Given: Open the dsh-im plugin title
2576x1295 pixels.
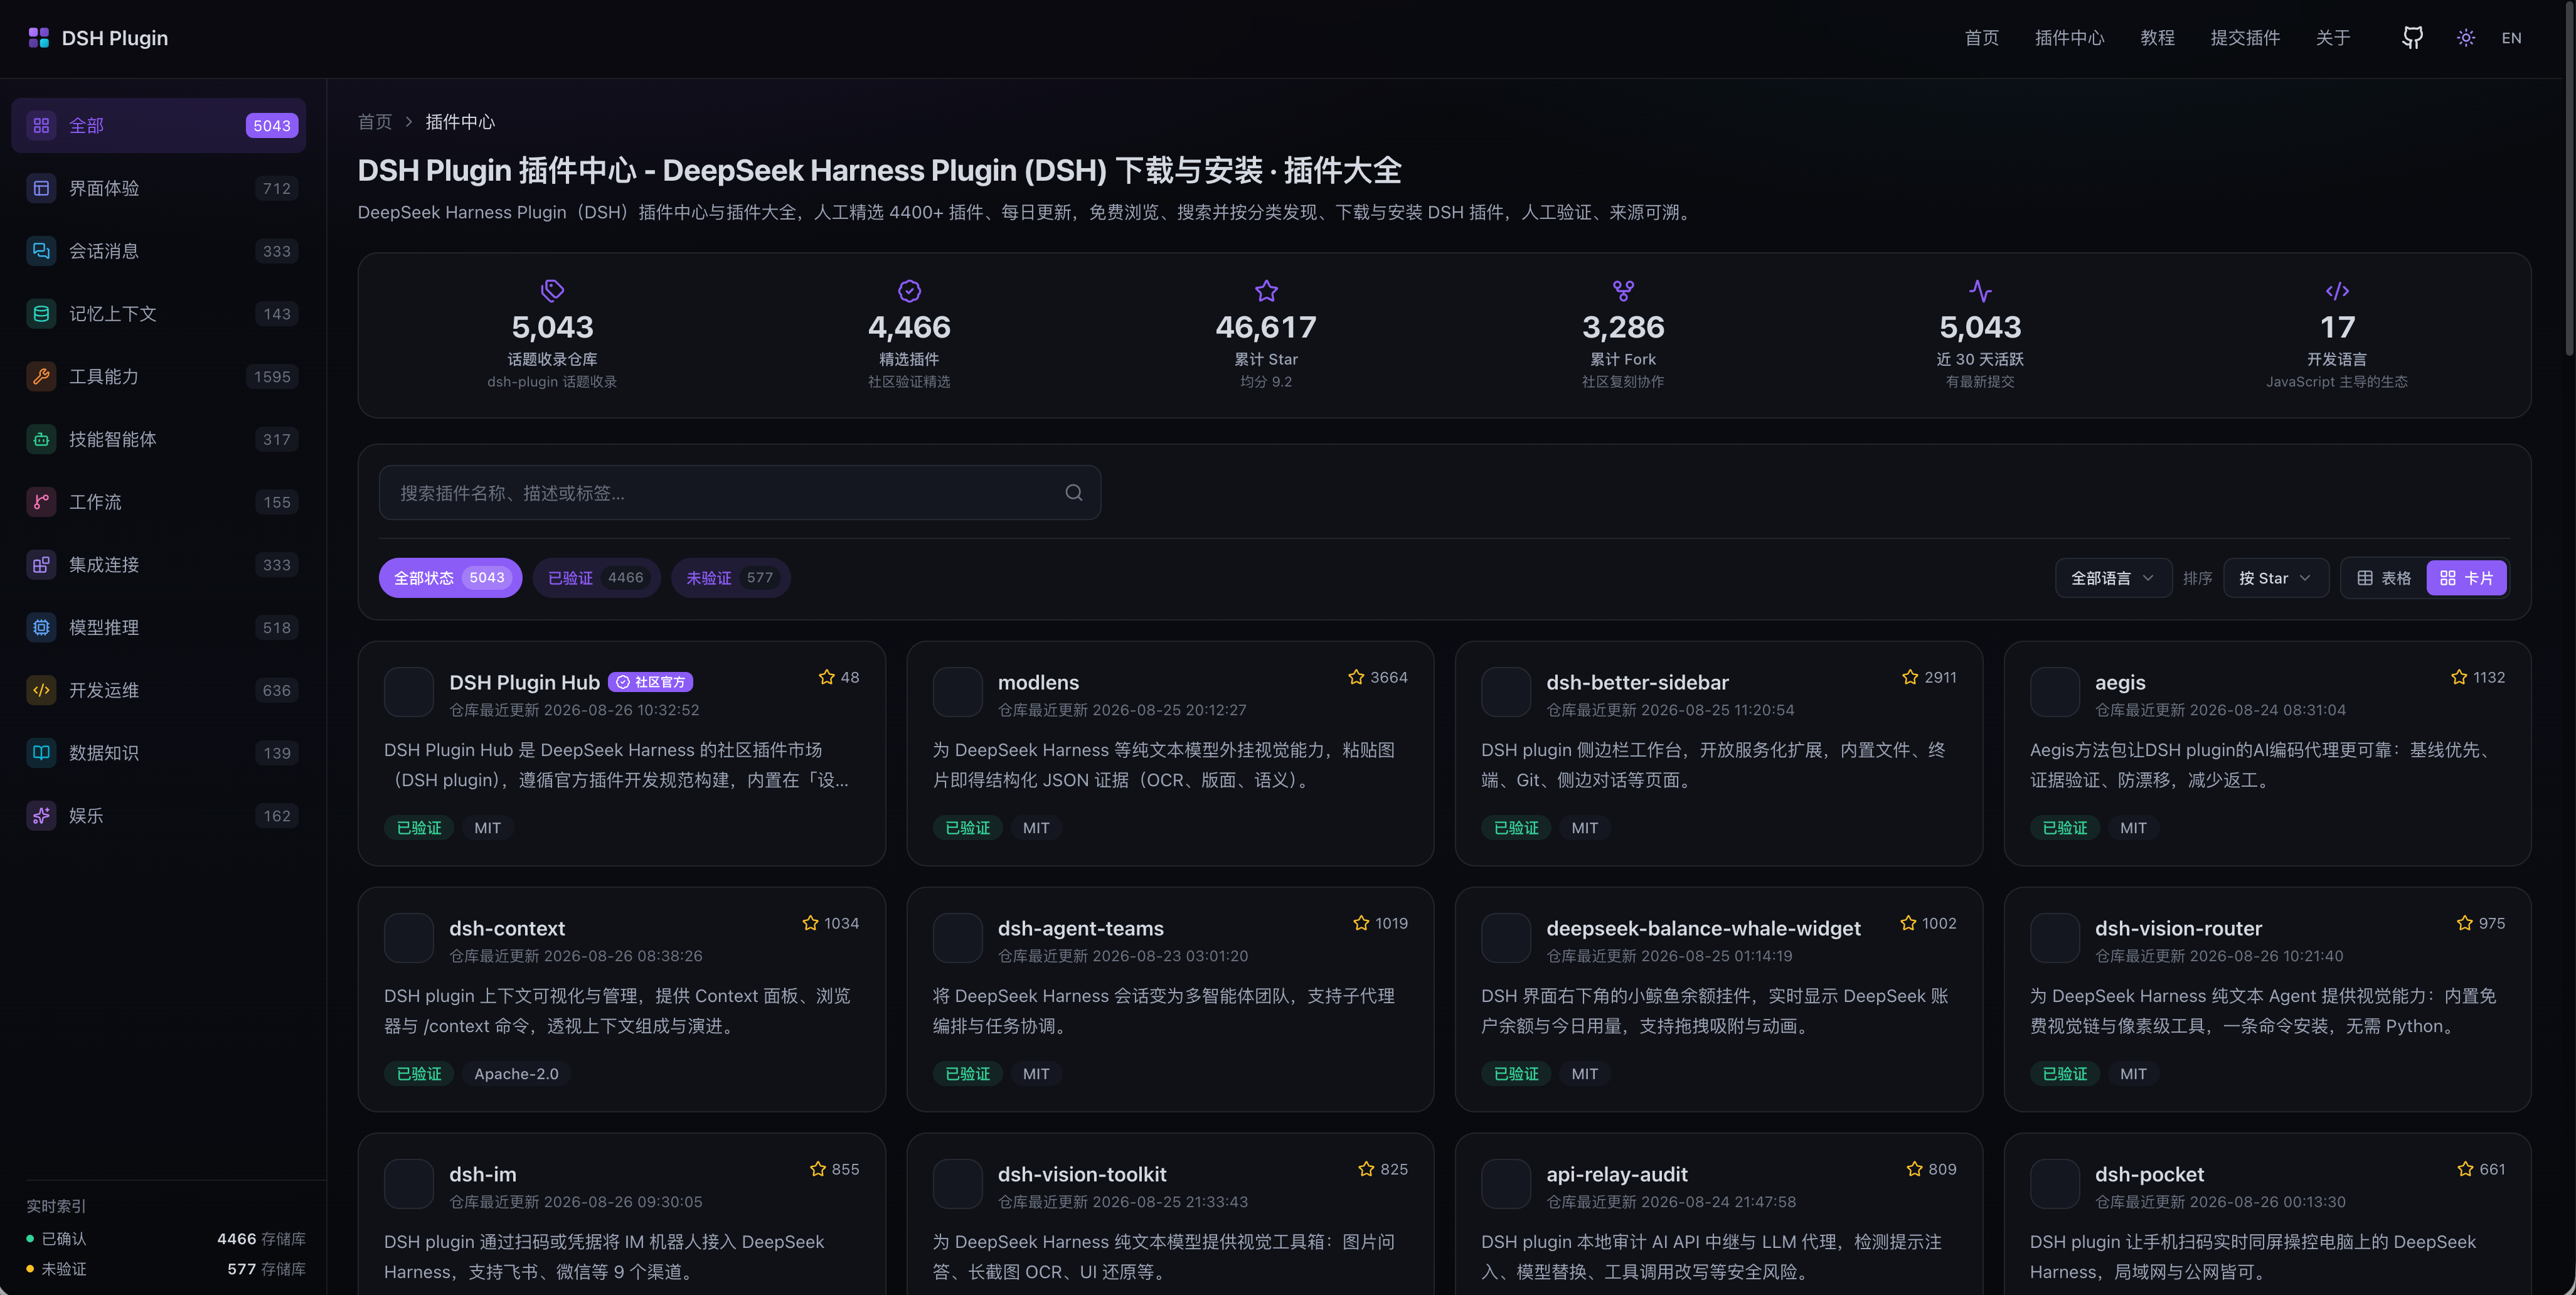Looking at the screenshot, I should tap(482, 1174).
